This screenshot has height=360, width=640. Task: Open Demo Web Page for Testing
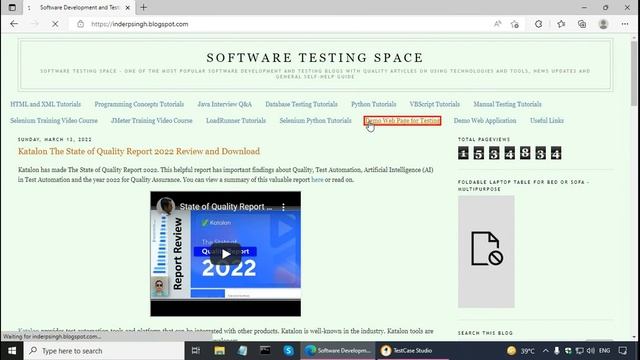pyautogui.click(x=402, y=120)
